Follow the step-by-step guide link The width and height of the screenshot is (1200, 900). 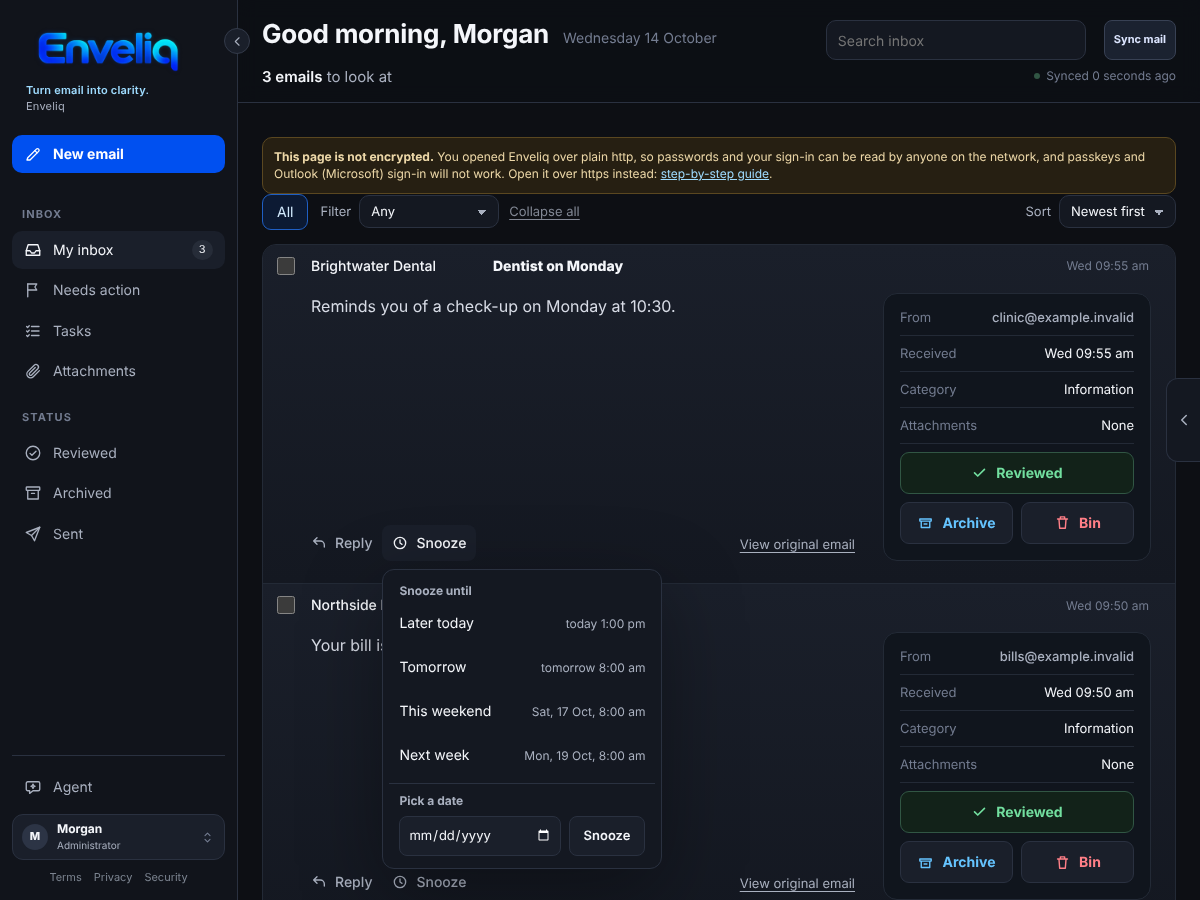(715, 173)
